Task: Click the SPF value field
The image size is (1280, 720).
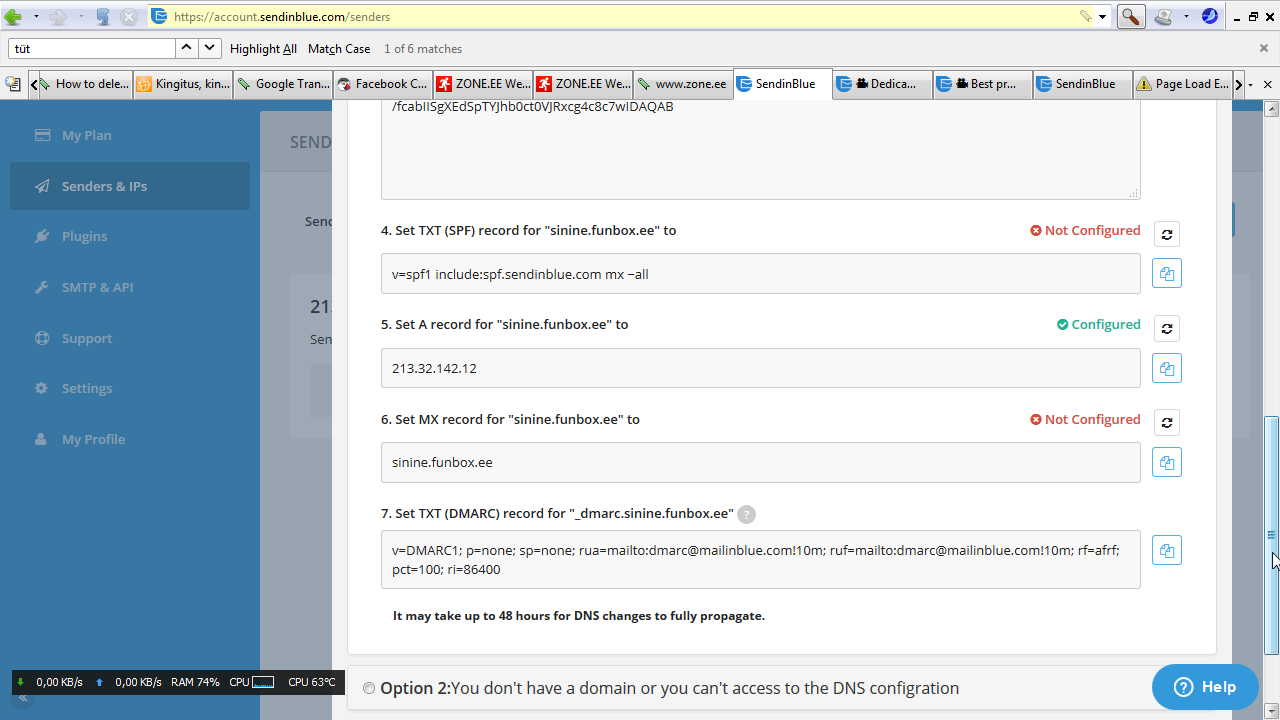Action: pos(760,274)
